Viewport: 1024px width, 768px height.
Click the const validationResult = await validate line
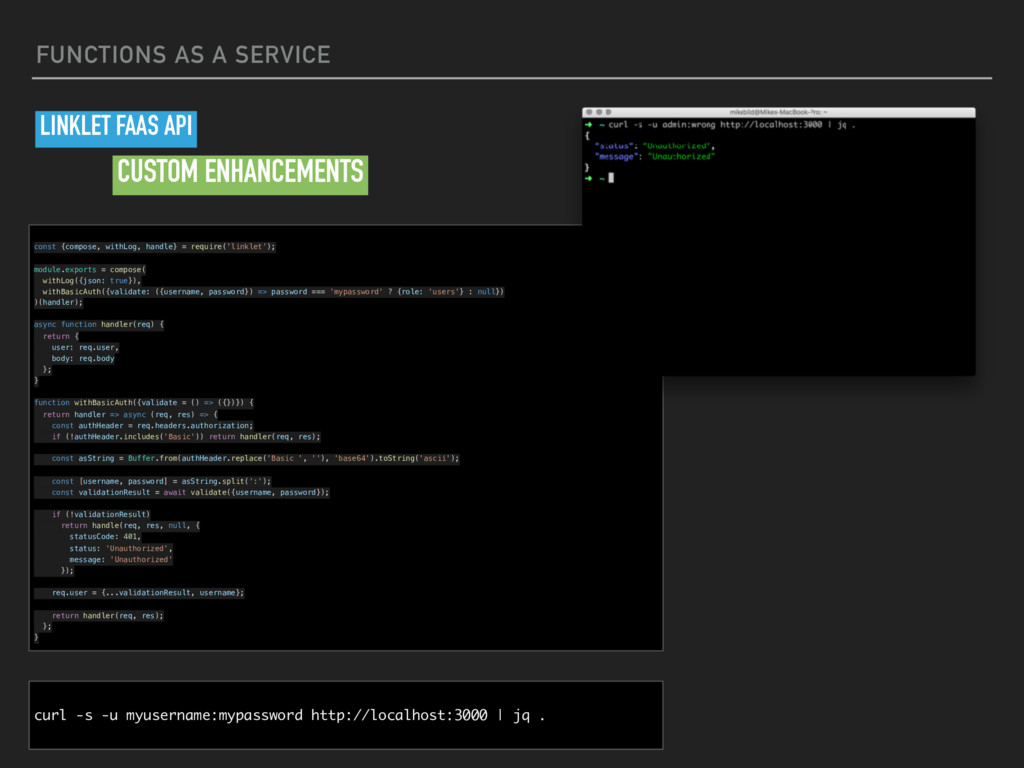(x=191, y=492)
